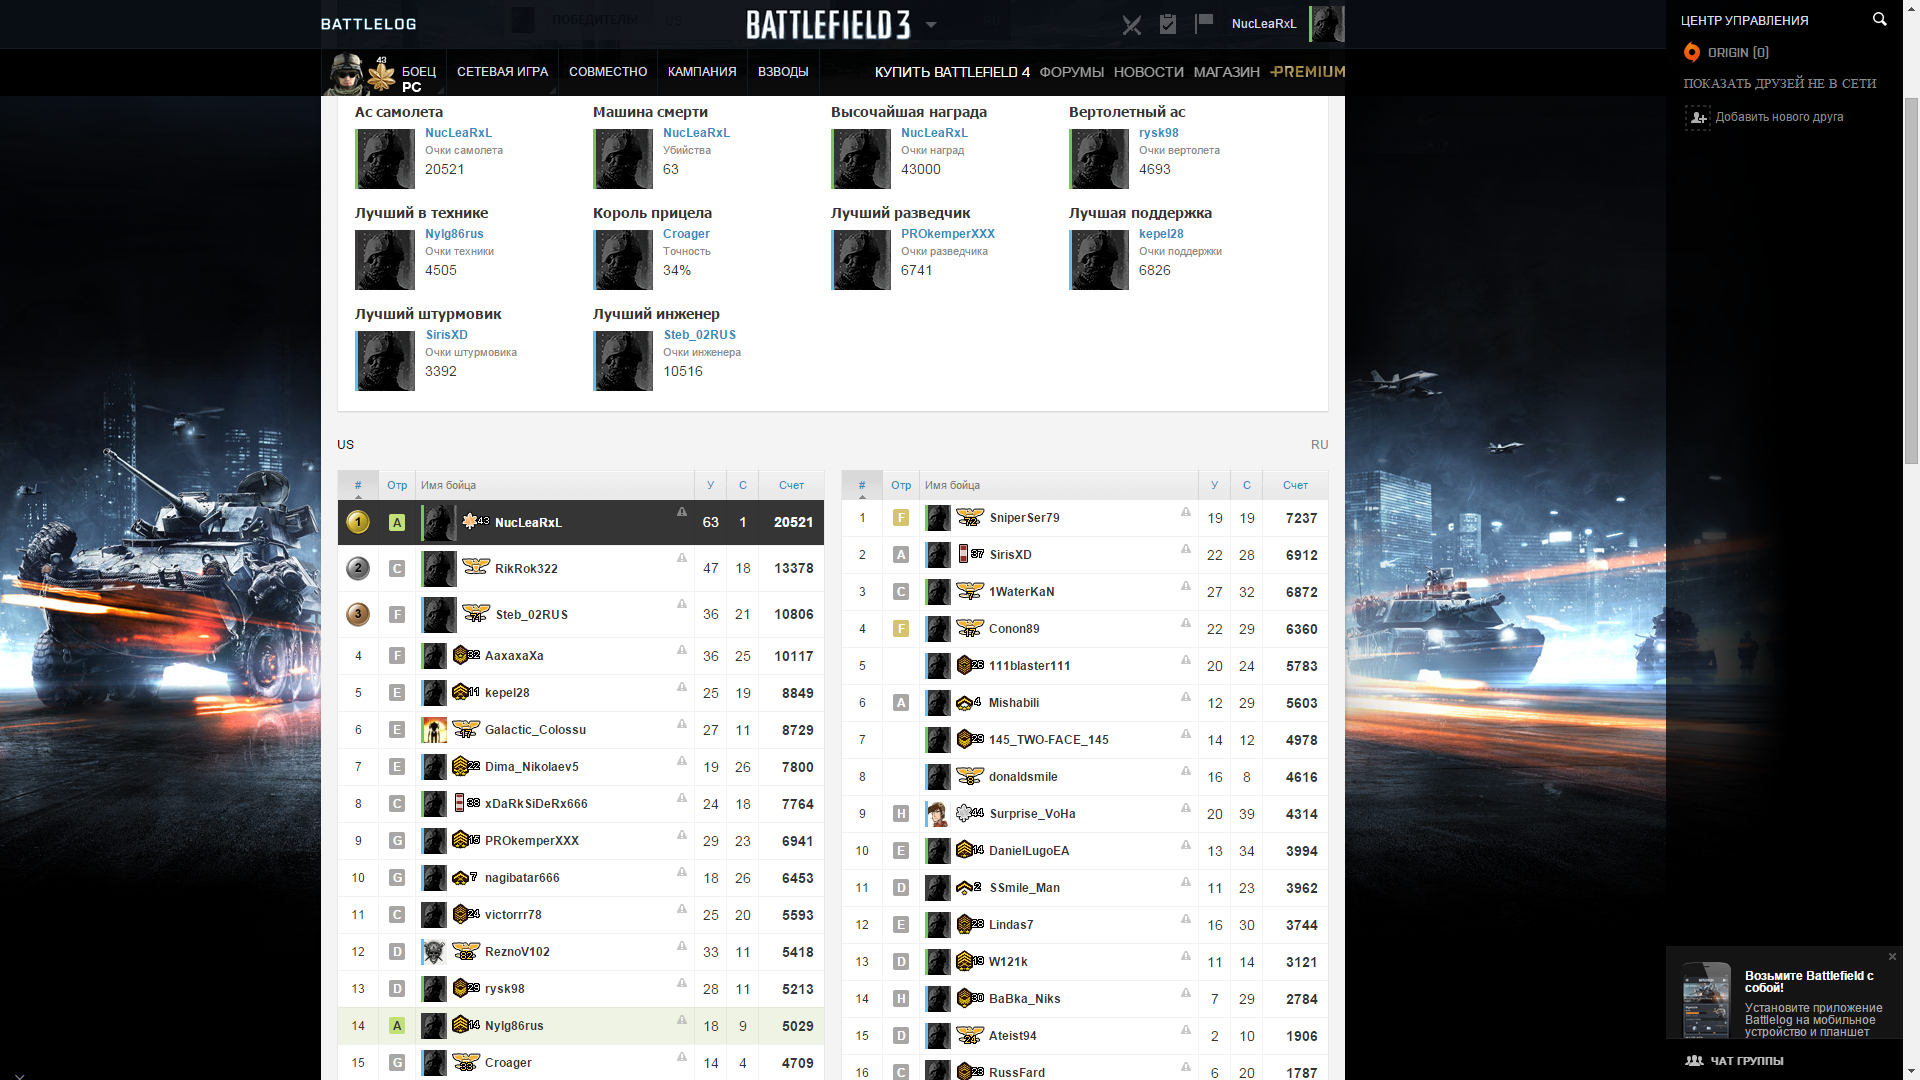Sort the RU team table by С column
Viewport: 1920px width, 1080px height.
pyautogui.click(x=1246, y=485)
